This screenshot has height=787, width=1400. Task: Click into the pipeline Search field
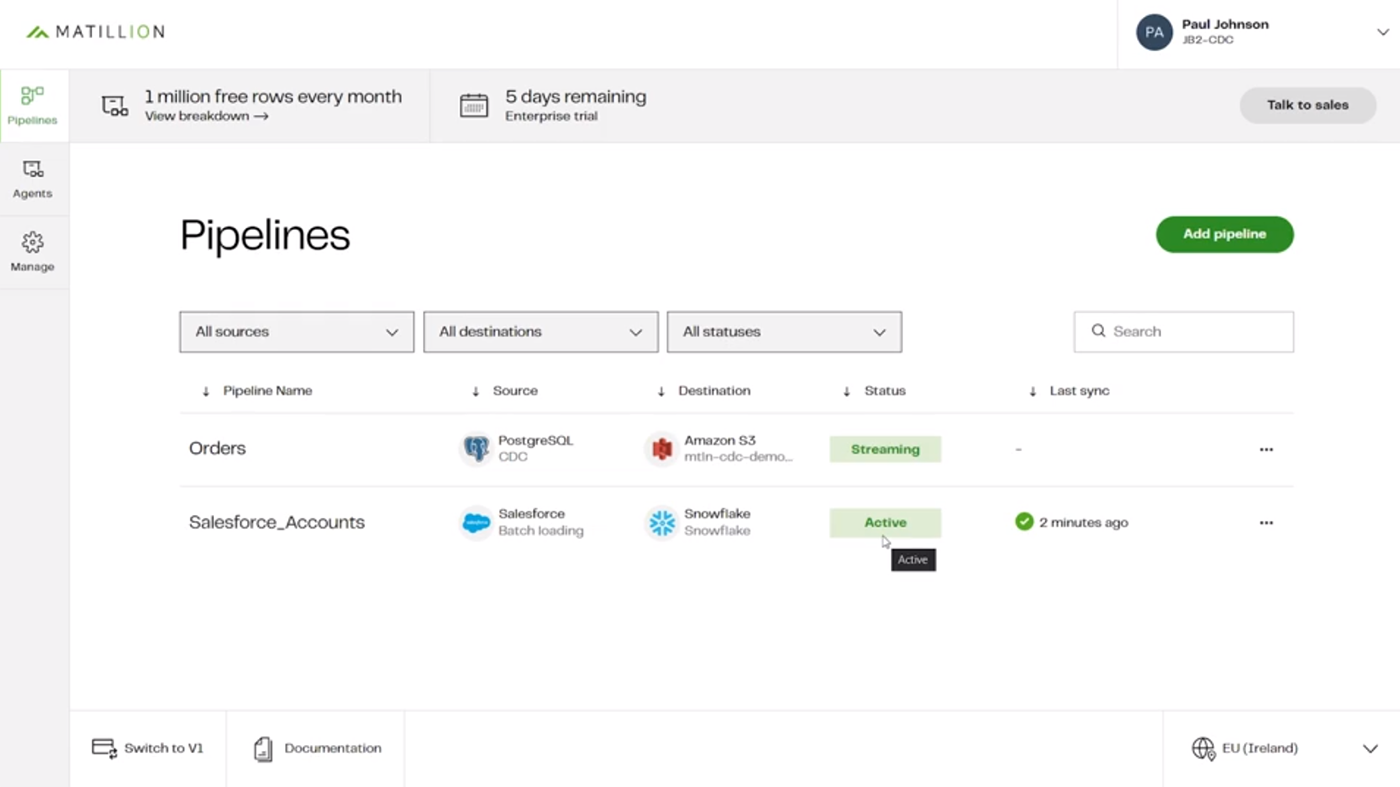coord(1184,332)
